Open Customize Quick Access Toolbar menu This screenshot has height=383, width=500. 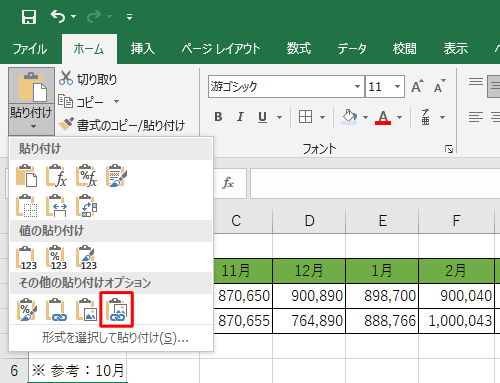tap(129, 17)
